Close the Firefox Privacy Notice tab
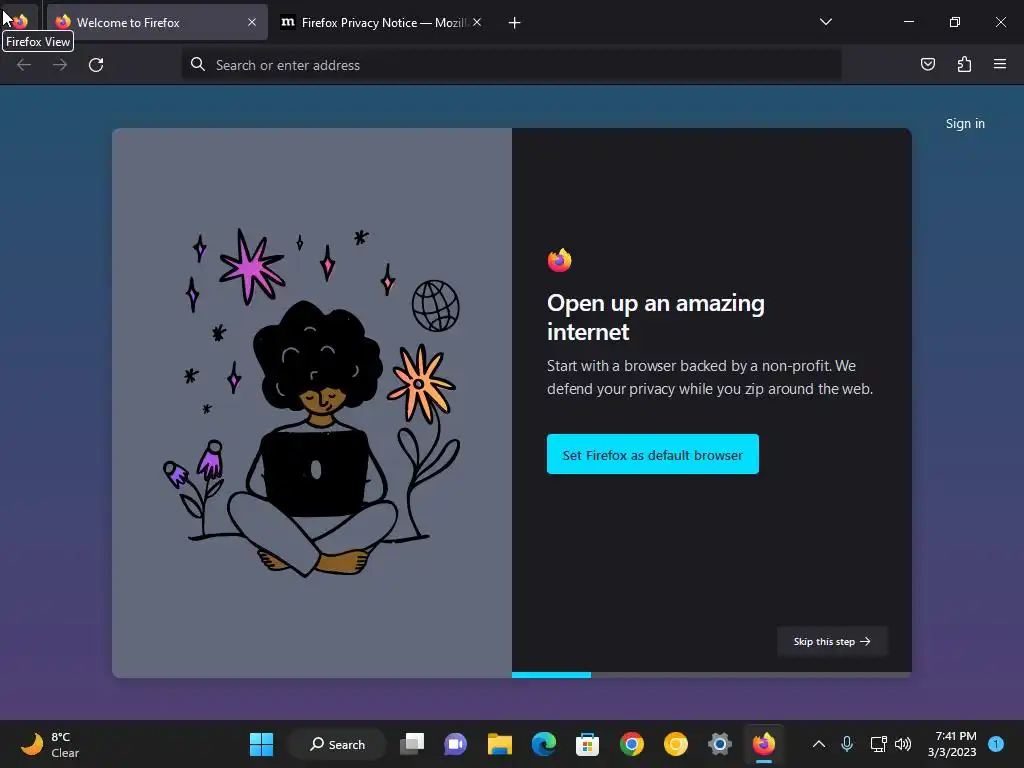This screenshot has height=768, width=1024. (x=477, y=22)
